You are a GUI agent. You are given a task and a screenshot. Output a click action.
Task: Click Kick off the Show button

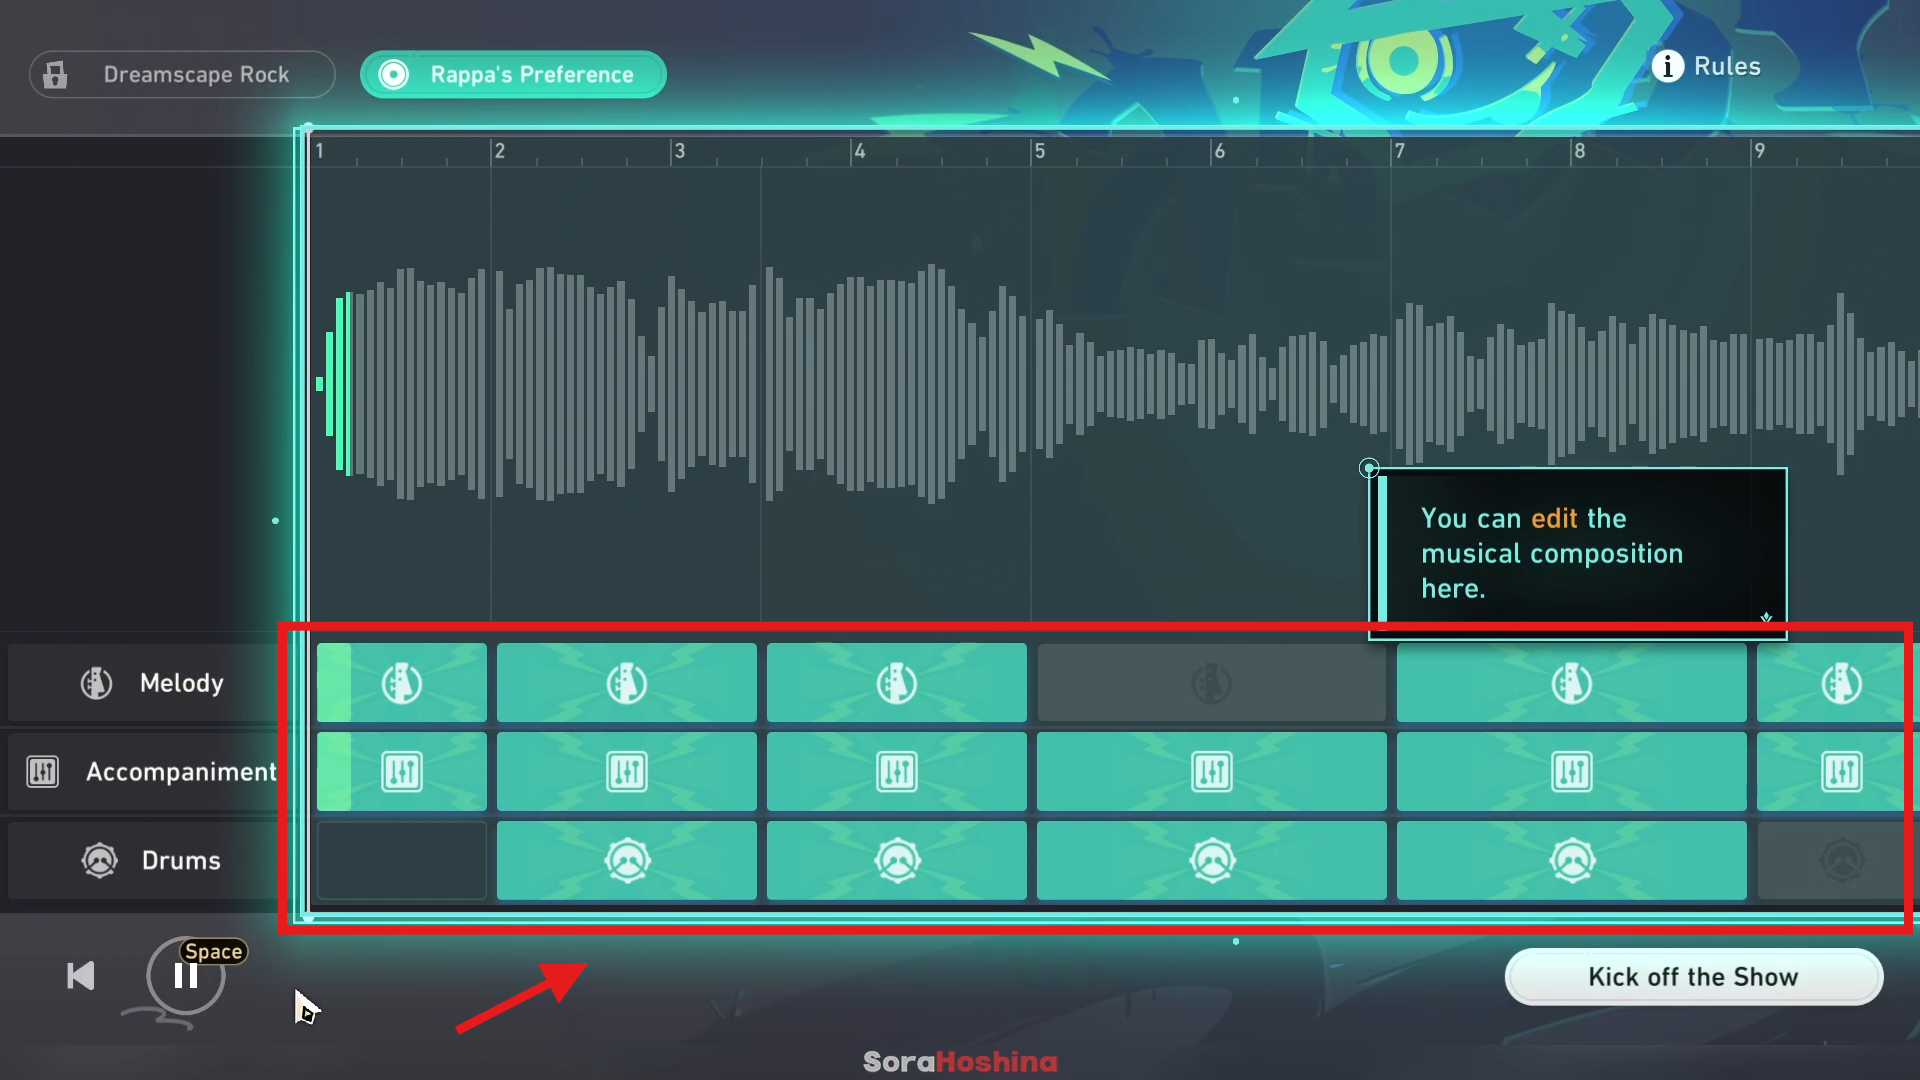[1693, 976]
